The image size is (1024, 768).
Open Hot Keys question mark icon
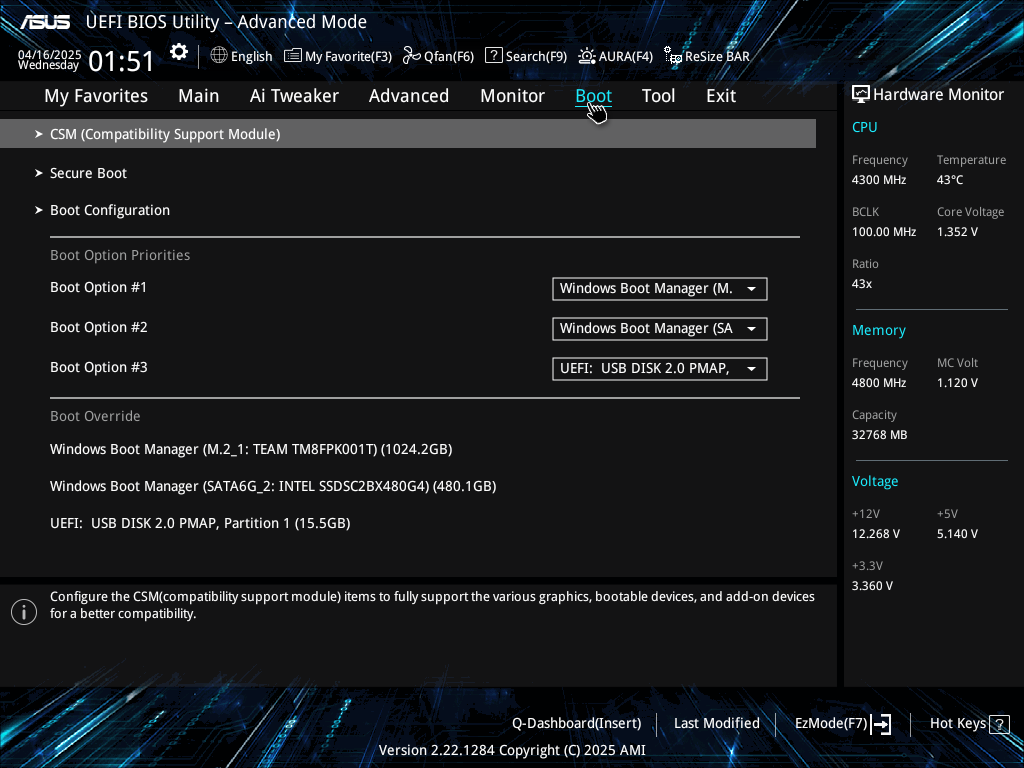pos(999,724)
